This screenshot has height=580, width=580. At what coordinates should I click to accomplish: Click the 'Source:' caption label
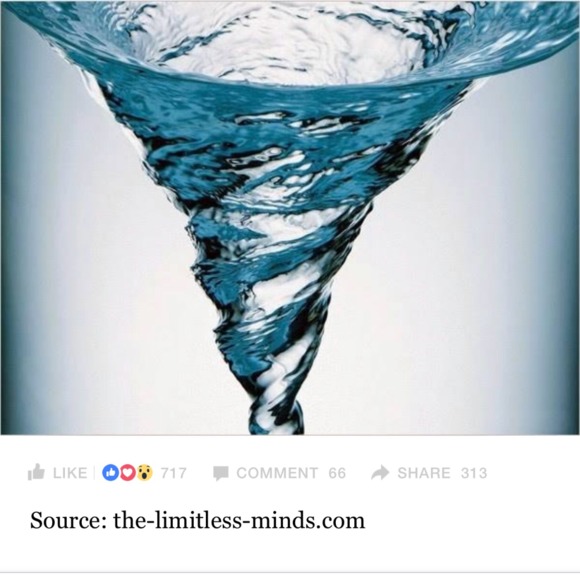pos(68,520)
